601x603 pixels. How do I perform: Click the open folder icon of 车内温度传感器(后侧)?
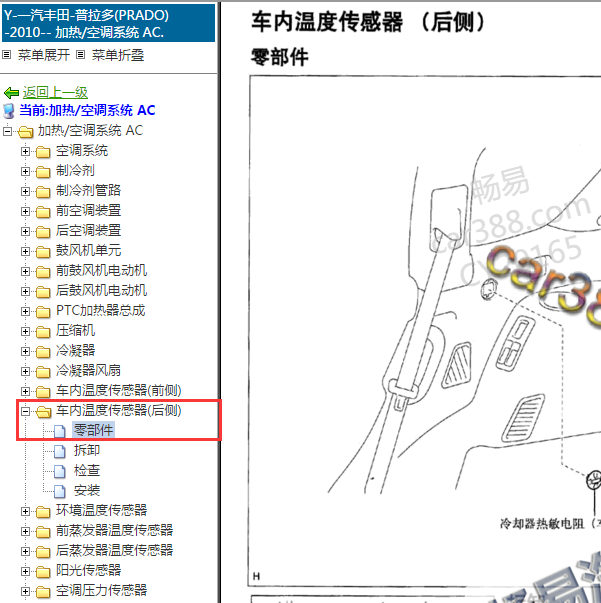click(43, 412)
